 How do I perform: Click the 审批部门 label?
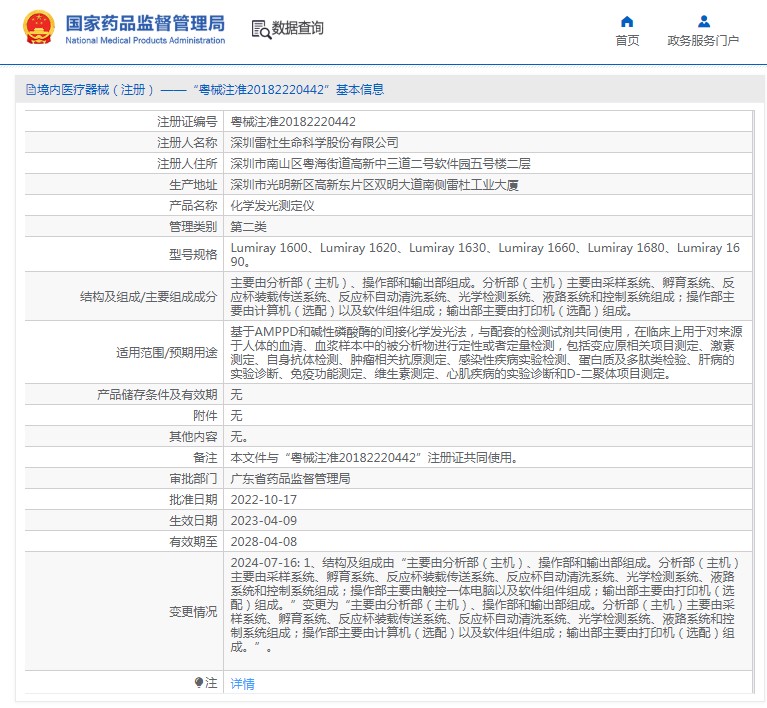(x=193, y=479)
